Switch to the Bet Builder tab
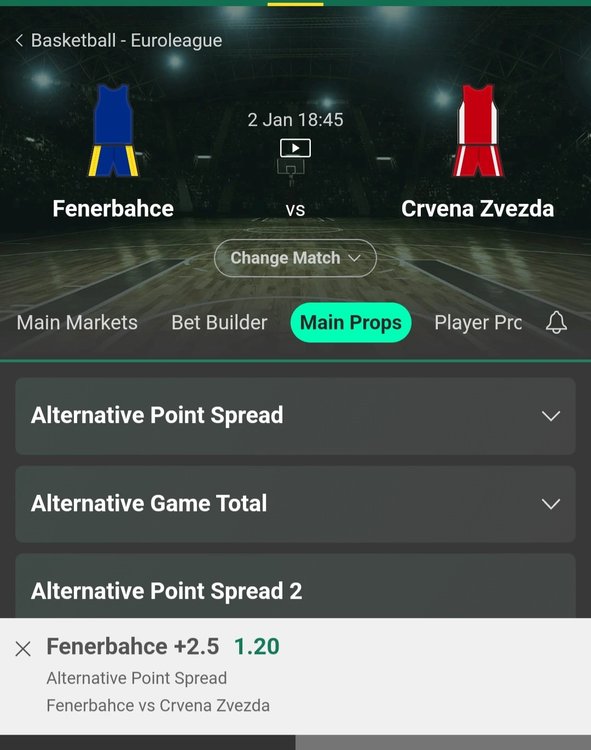The width and height of the screenshot is (591, 750). click(x=219, y=322)
